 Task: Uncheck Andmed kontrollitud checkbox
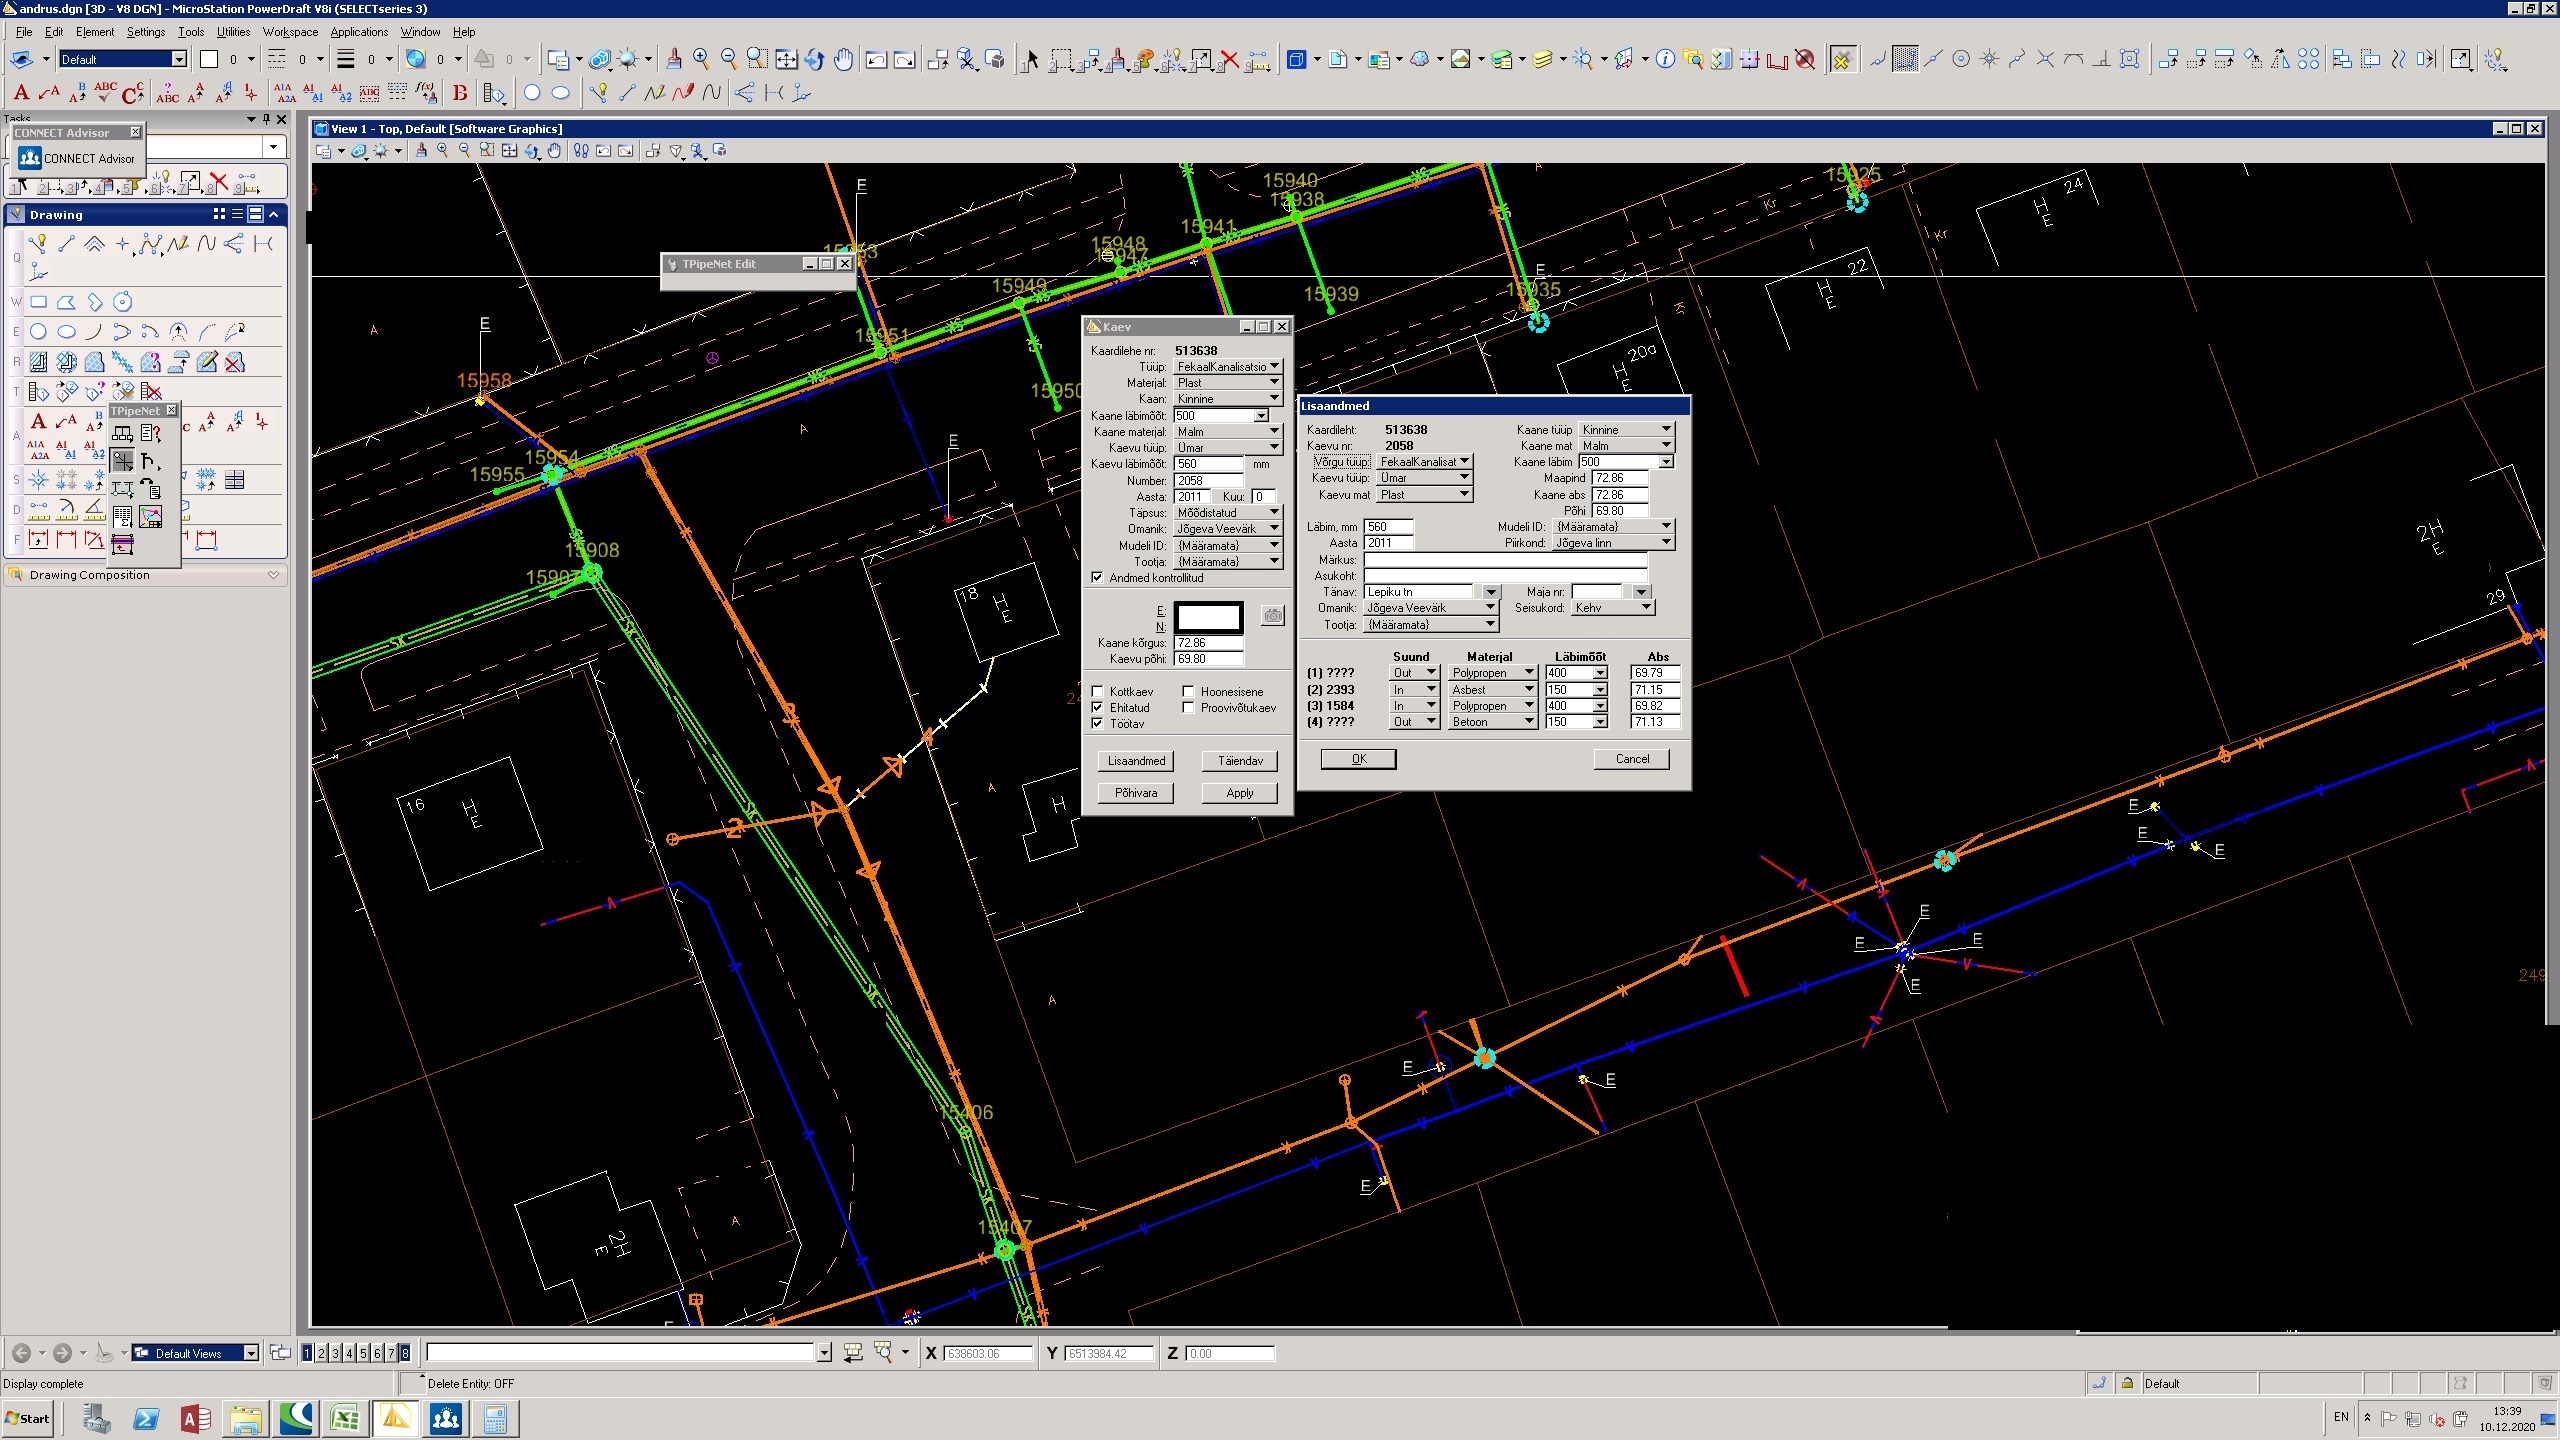(1098, 578)
